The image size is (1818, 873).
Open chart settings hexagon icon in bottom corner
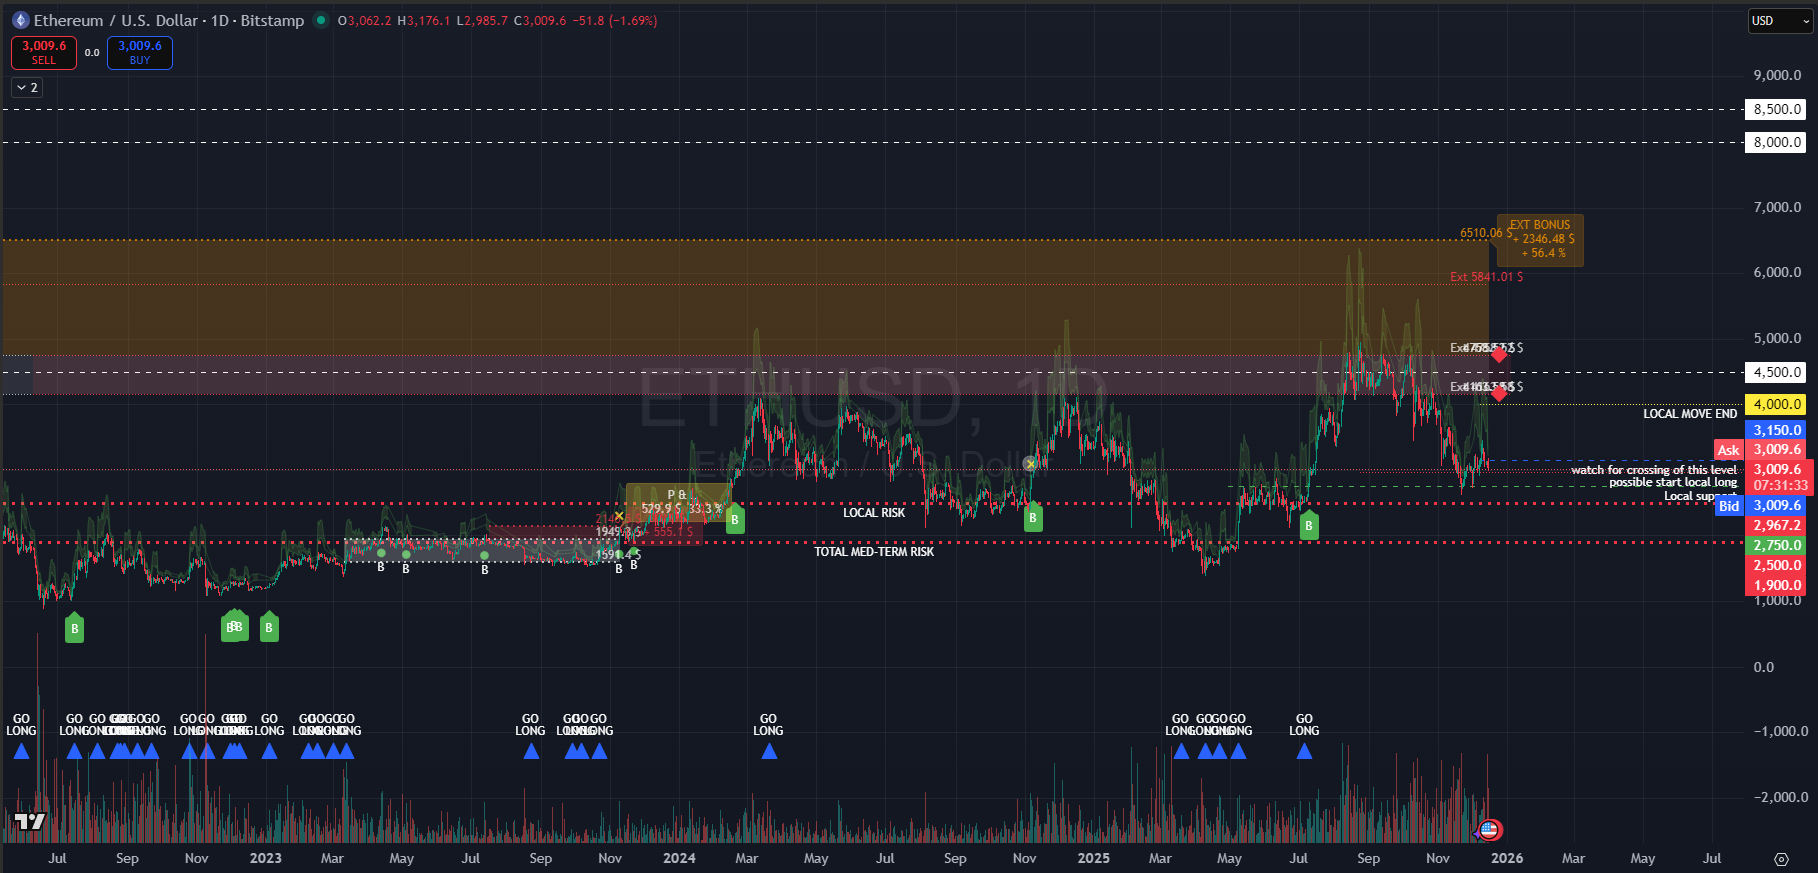(x=1781, y=859)
